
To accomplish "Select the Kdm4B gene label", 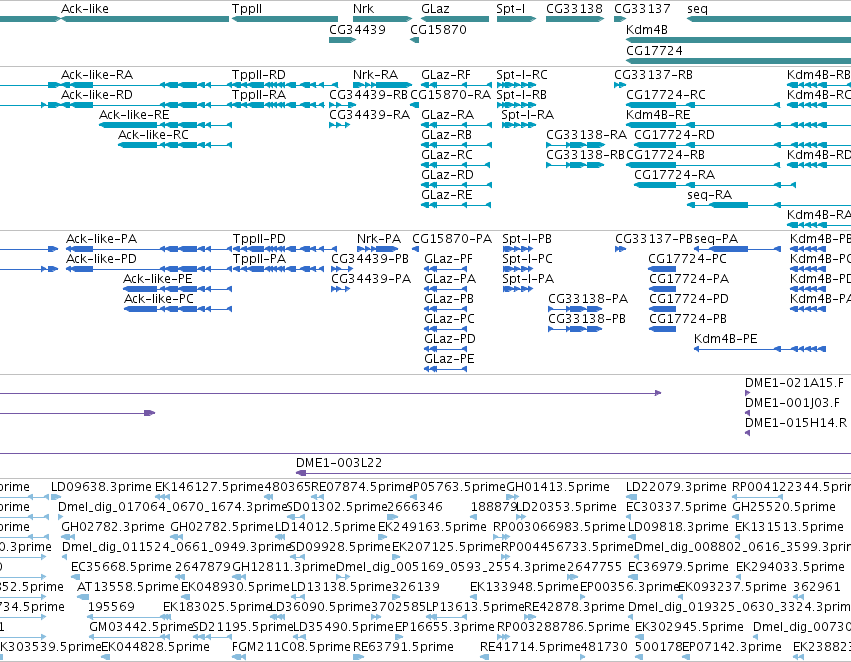I will click(x=646, y=29).
